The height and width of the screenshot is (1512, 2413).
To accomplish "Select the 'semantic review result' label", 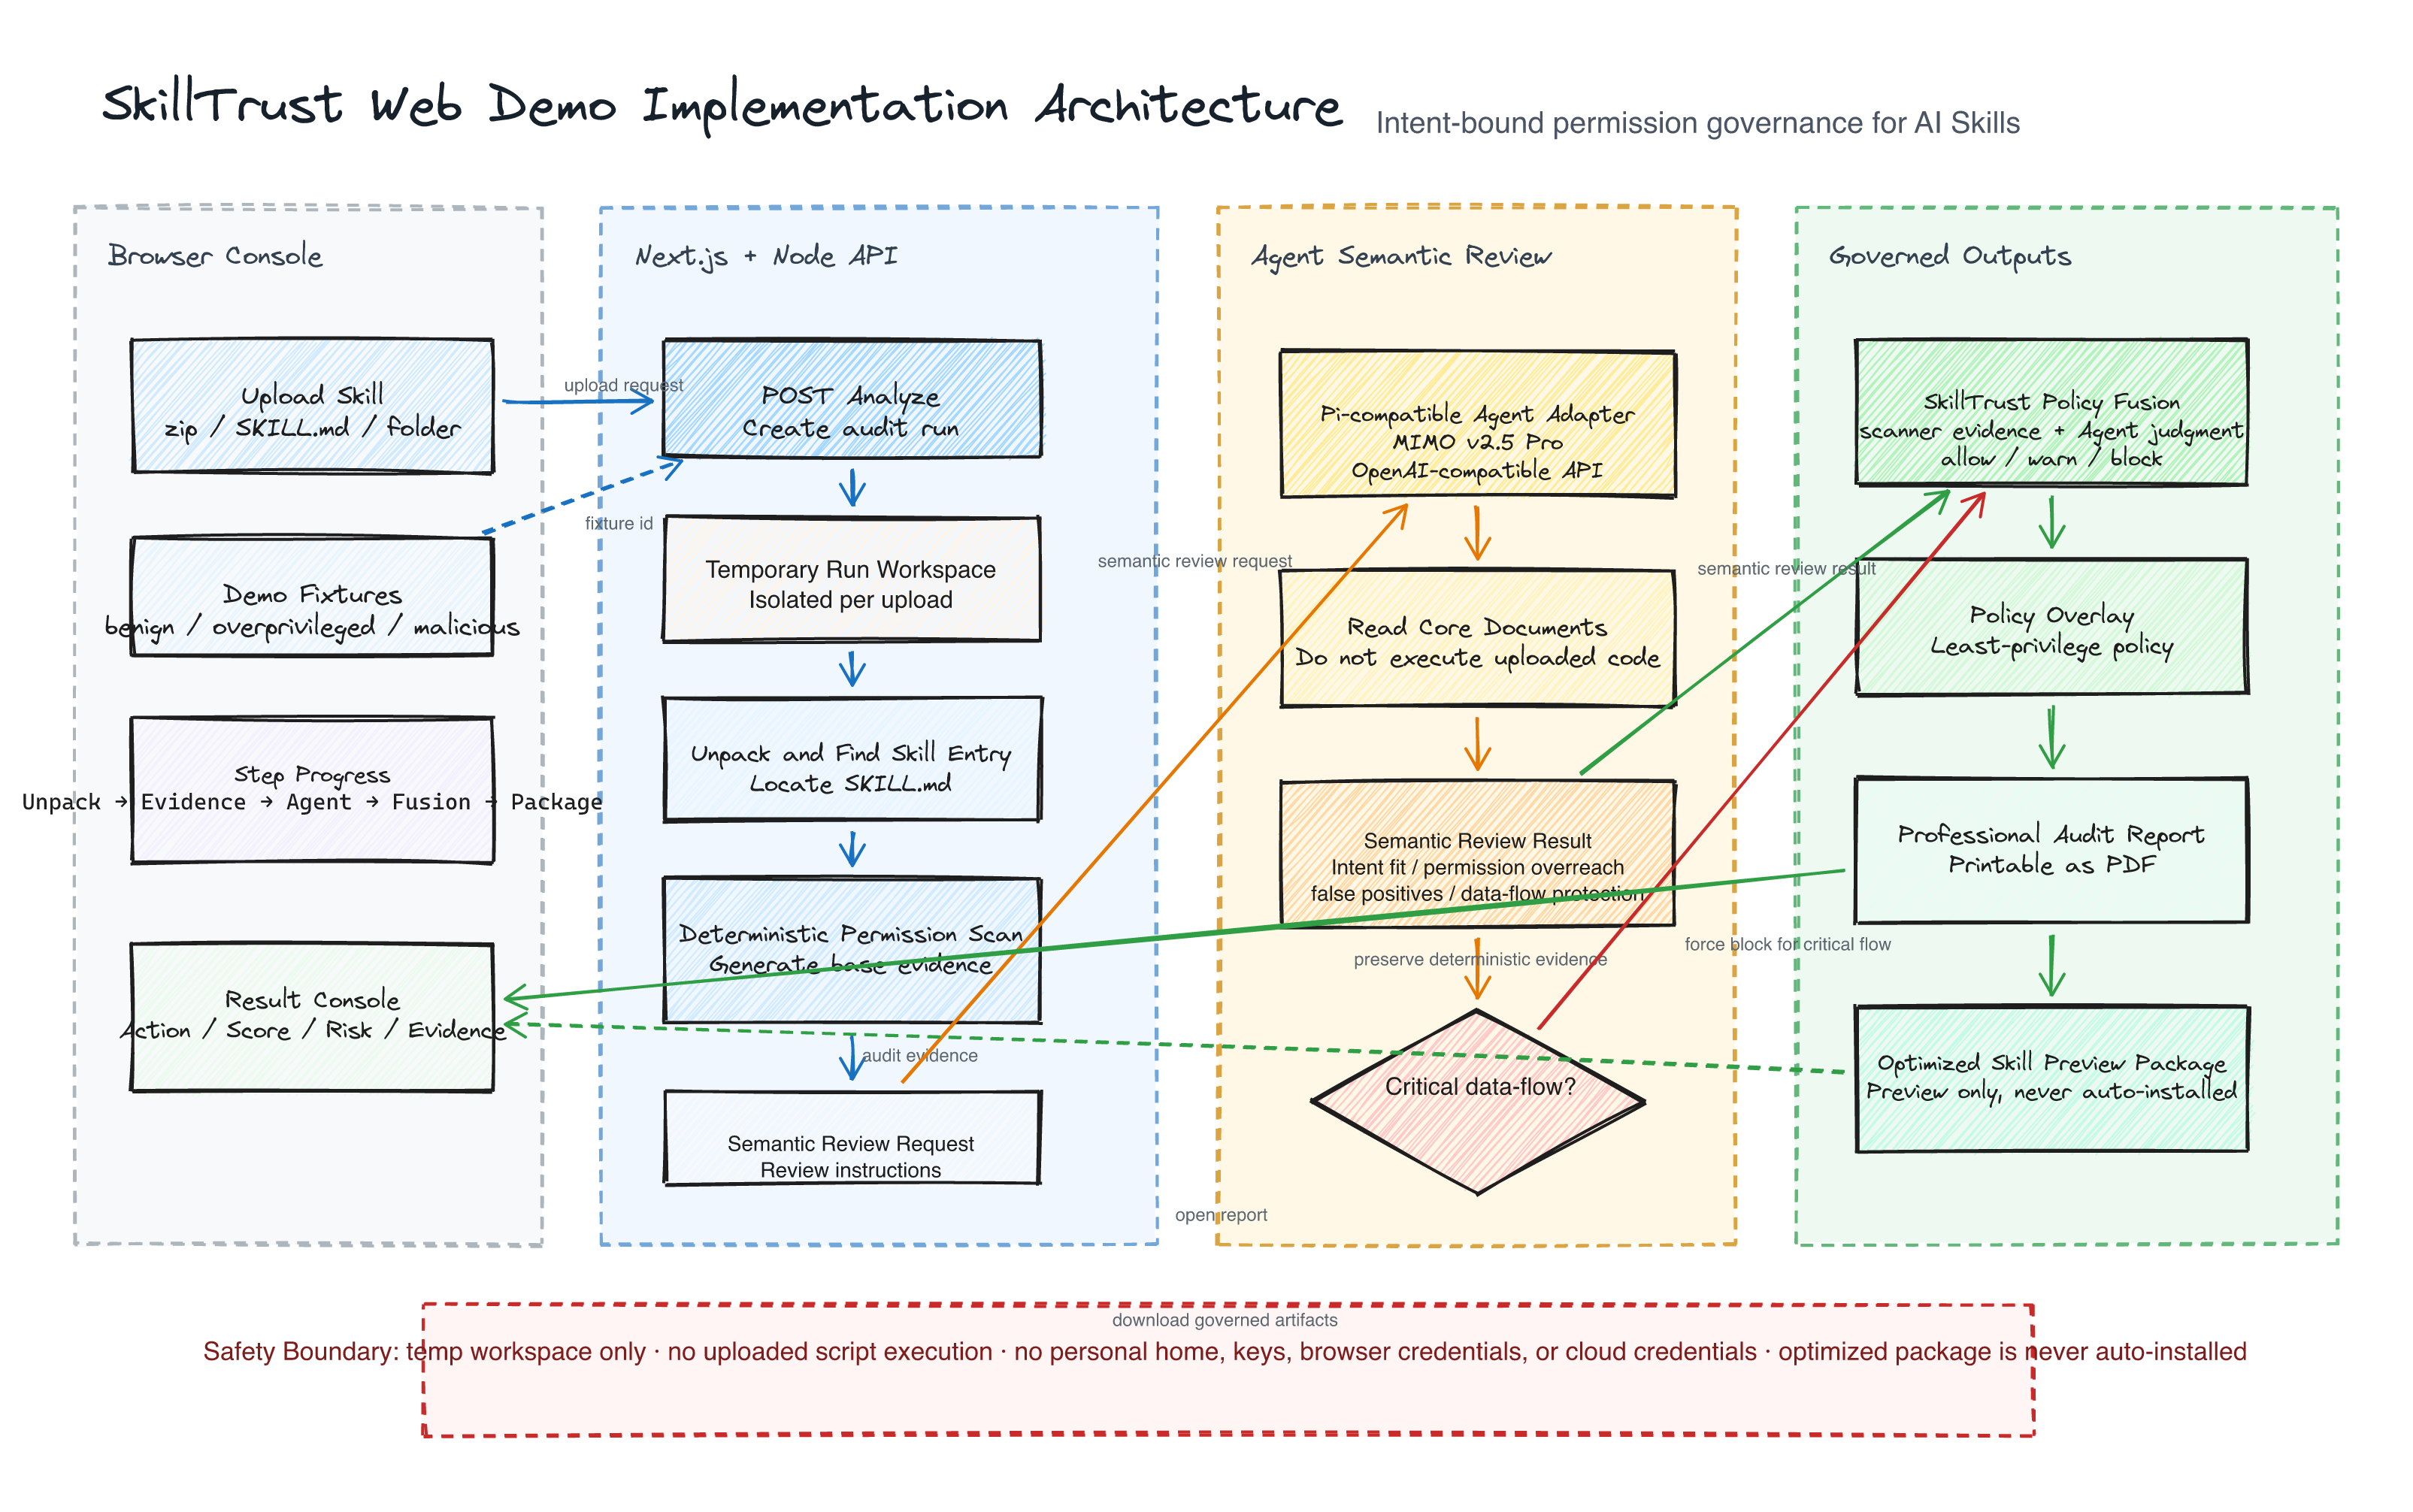I will (1785, 568).
